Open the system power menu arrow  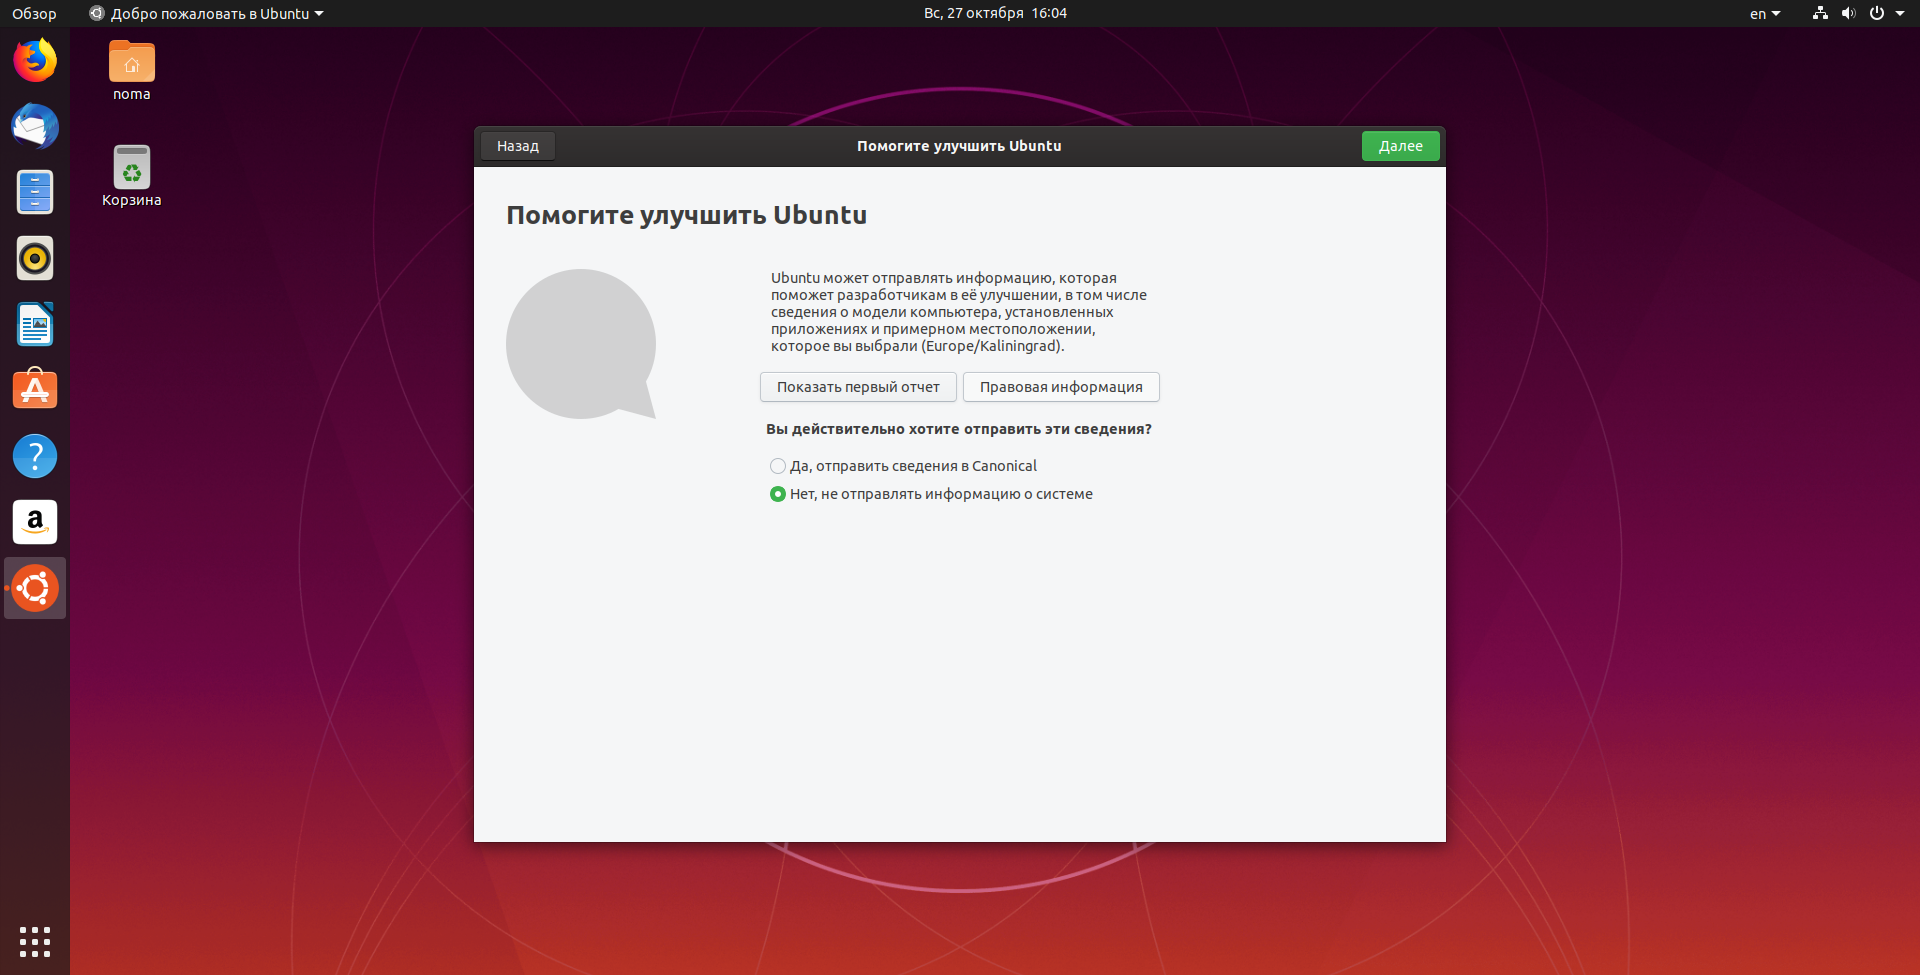tap(1900, 14)
